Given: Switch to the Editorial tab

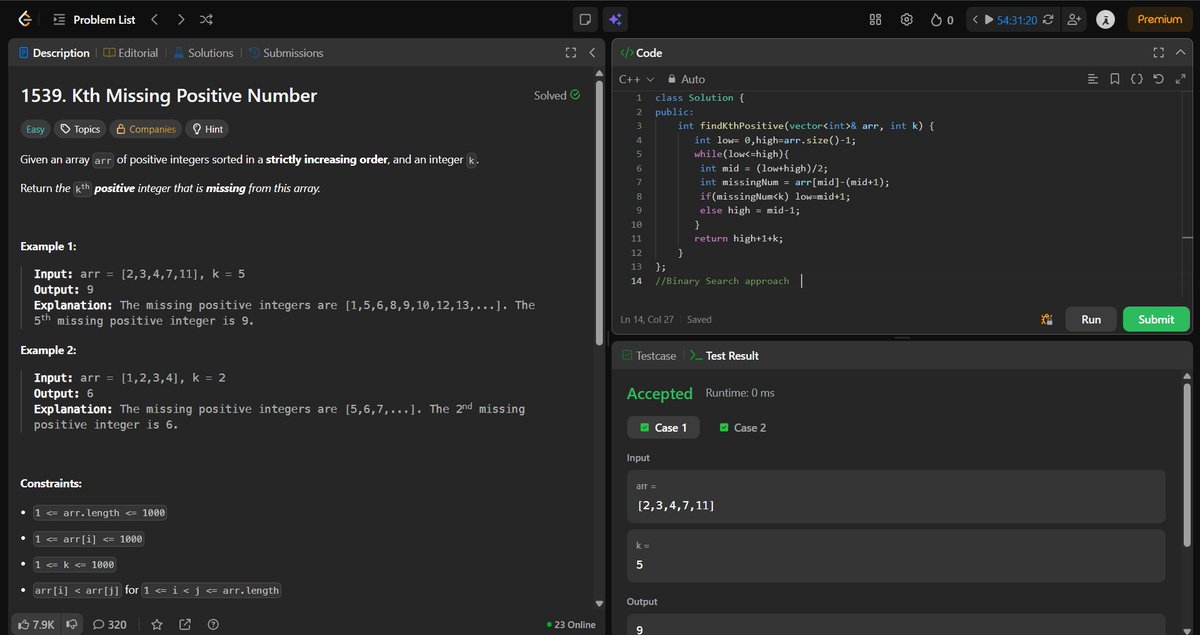Looking at the screenshot, I should (x=130, y=53).
